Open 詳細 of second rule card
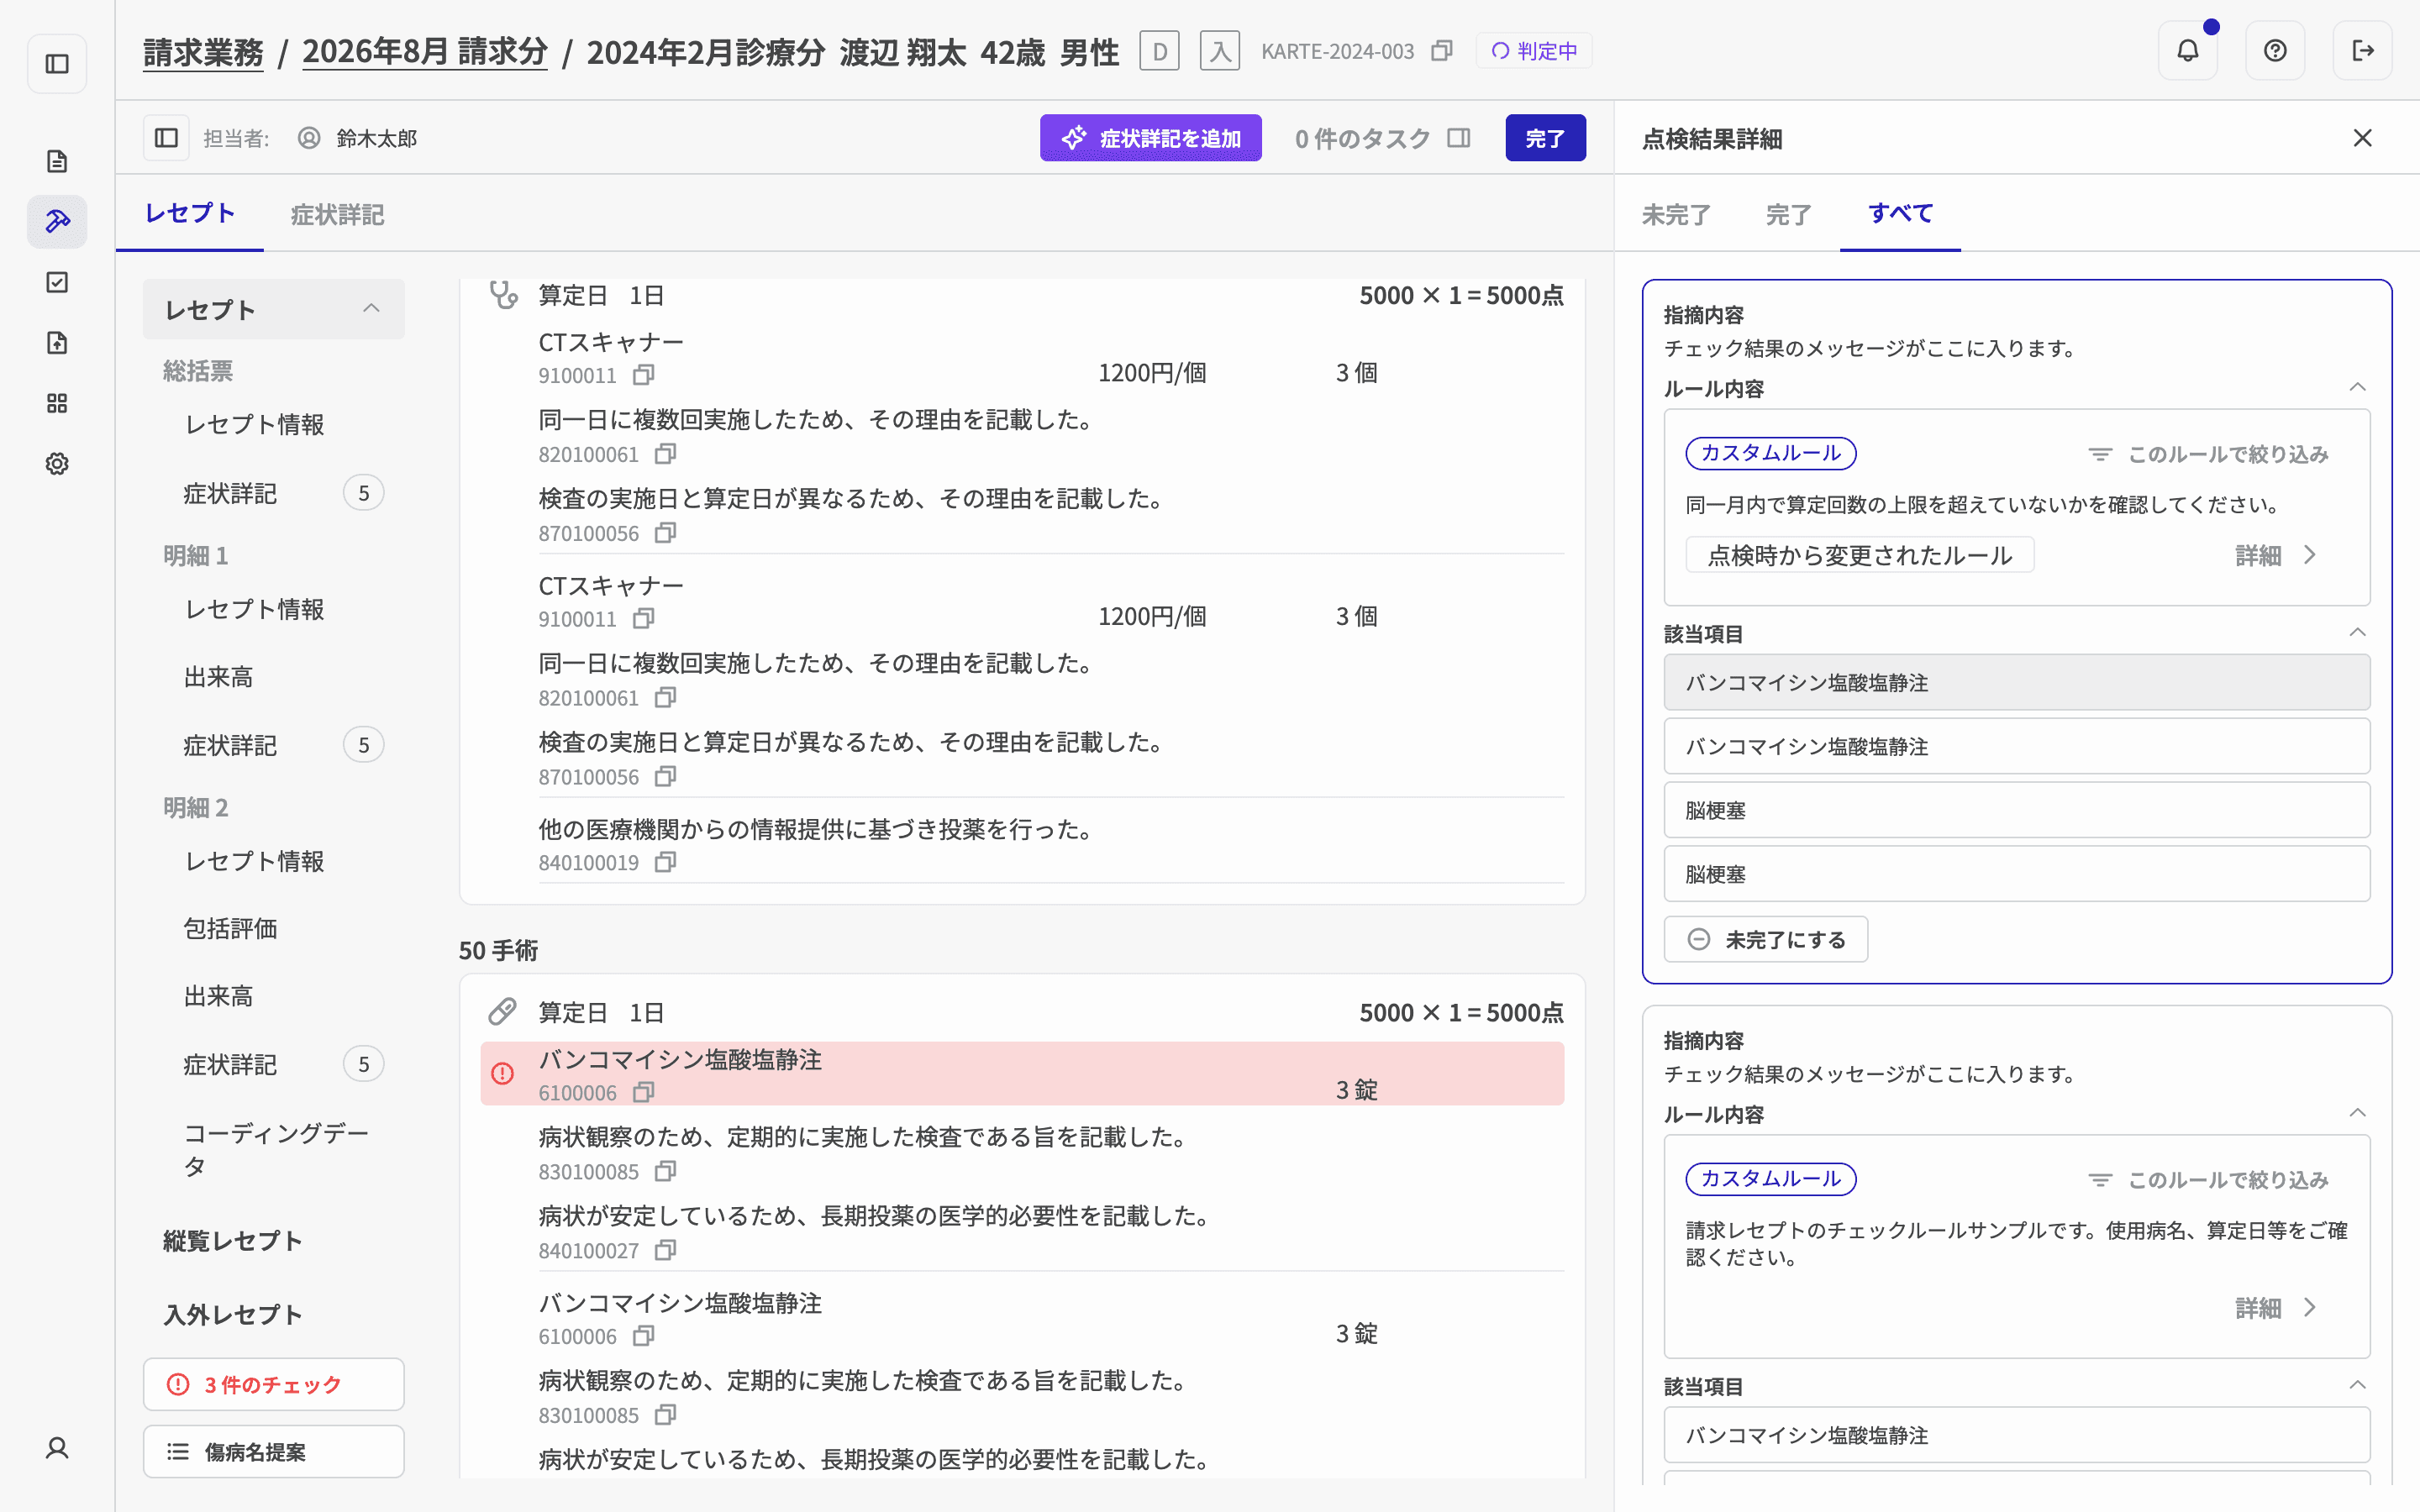 pyautogui.click(x=2276, y=1308)
